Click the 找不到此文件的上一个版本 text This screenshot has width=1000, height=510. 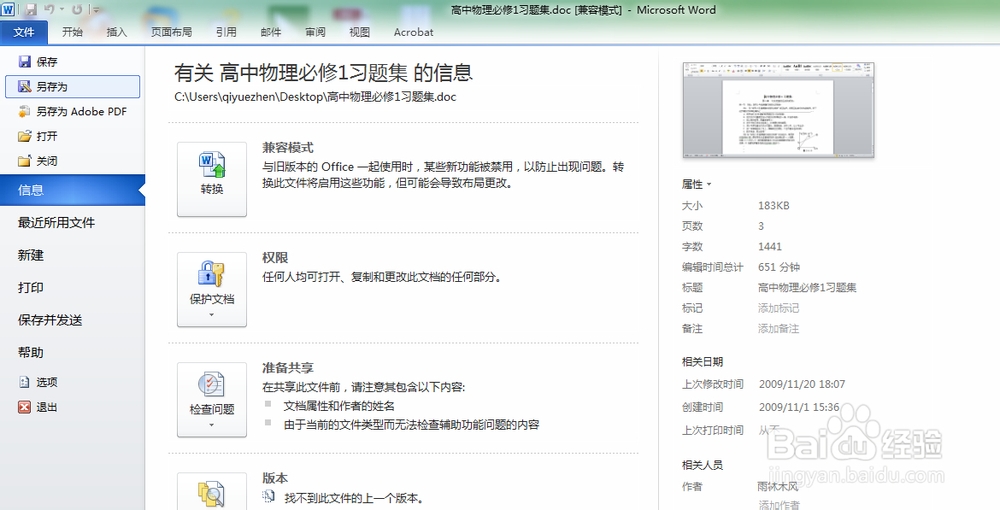[353, 498]
